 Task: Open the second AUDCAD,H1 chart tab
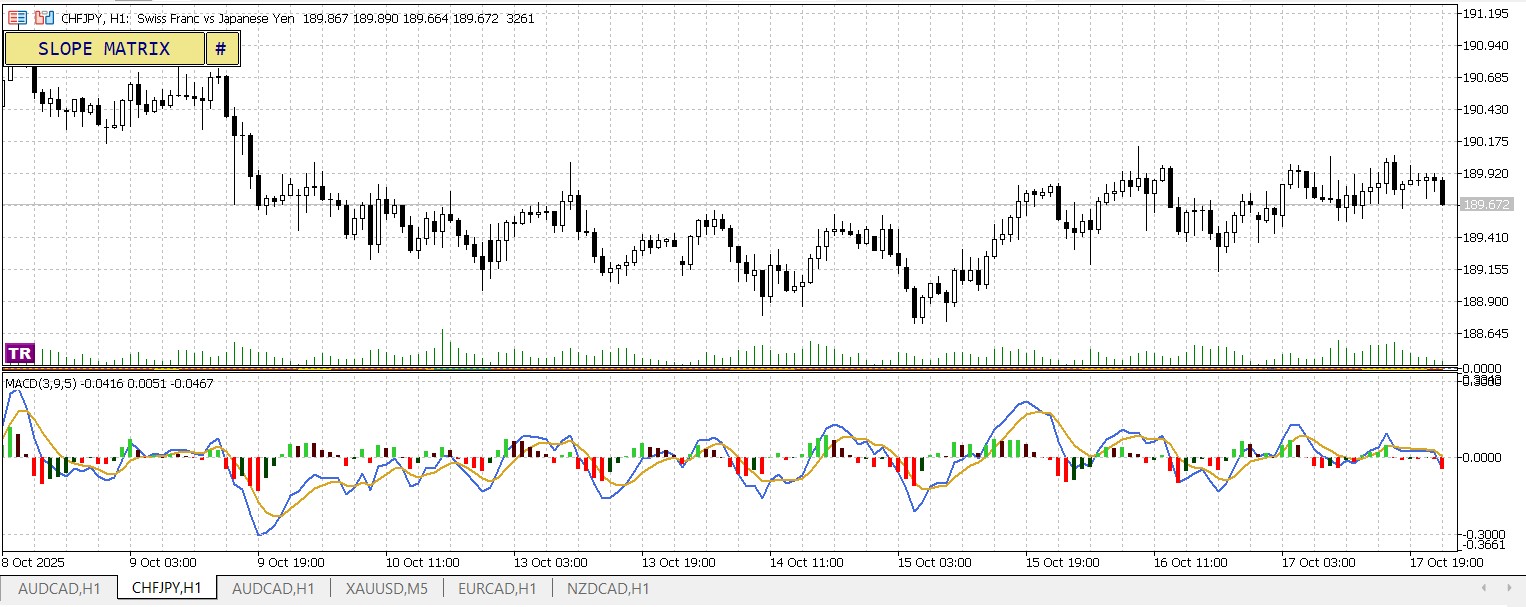[x=273, y=589]
